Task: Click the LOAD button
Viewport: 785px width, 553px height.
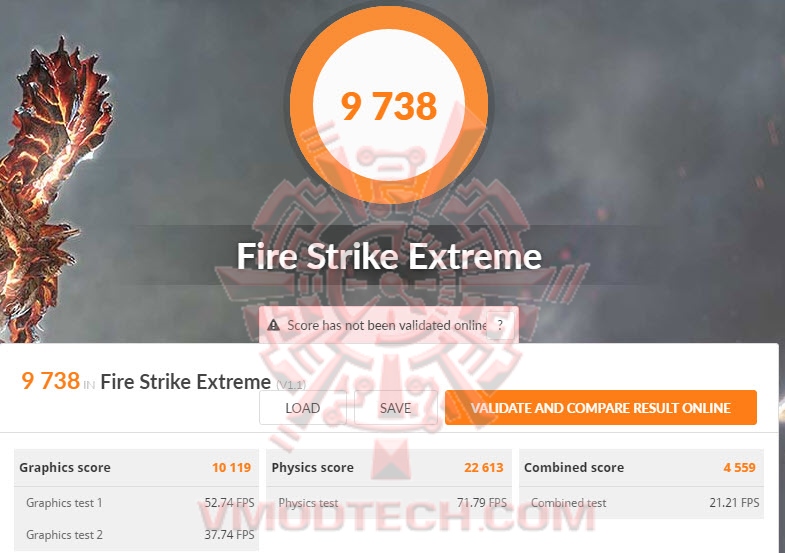Action: [x=302, y=408]
